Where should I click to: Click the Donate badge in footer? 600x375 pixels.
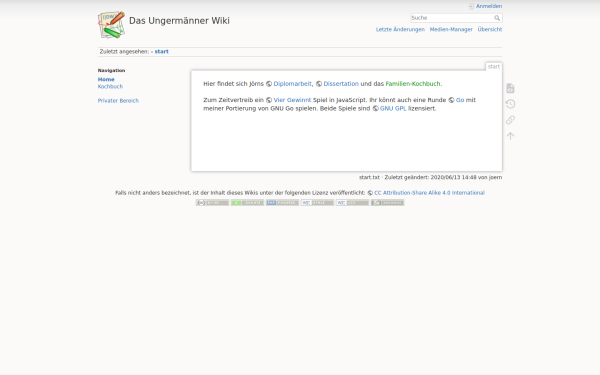247,202
